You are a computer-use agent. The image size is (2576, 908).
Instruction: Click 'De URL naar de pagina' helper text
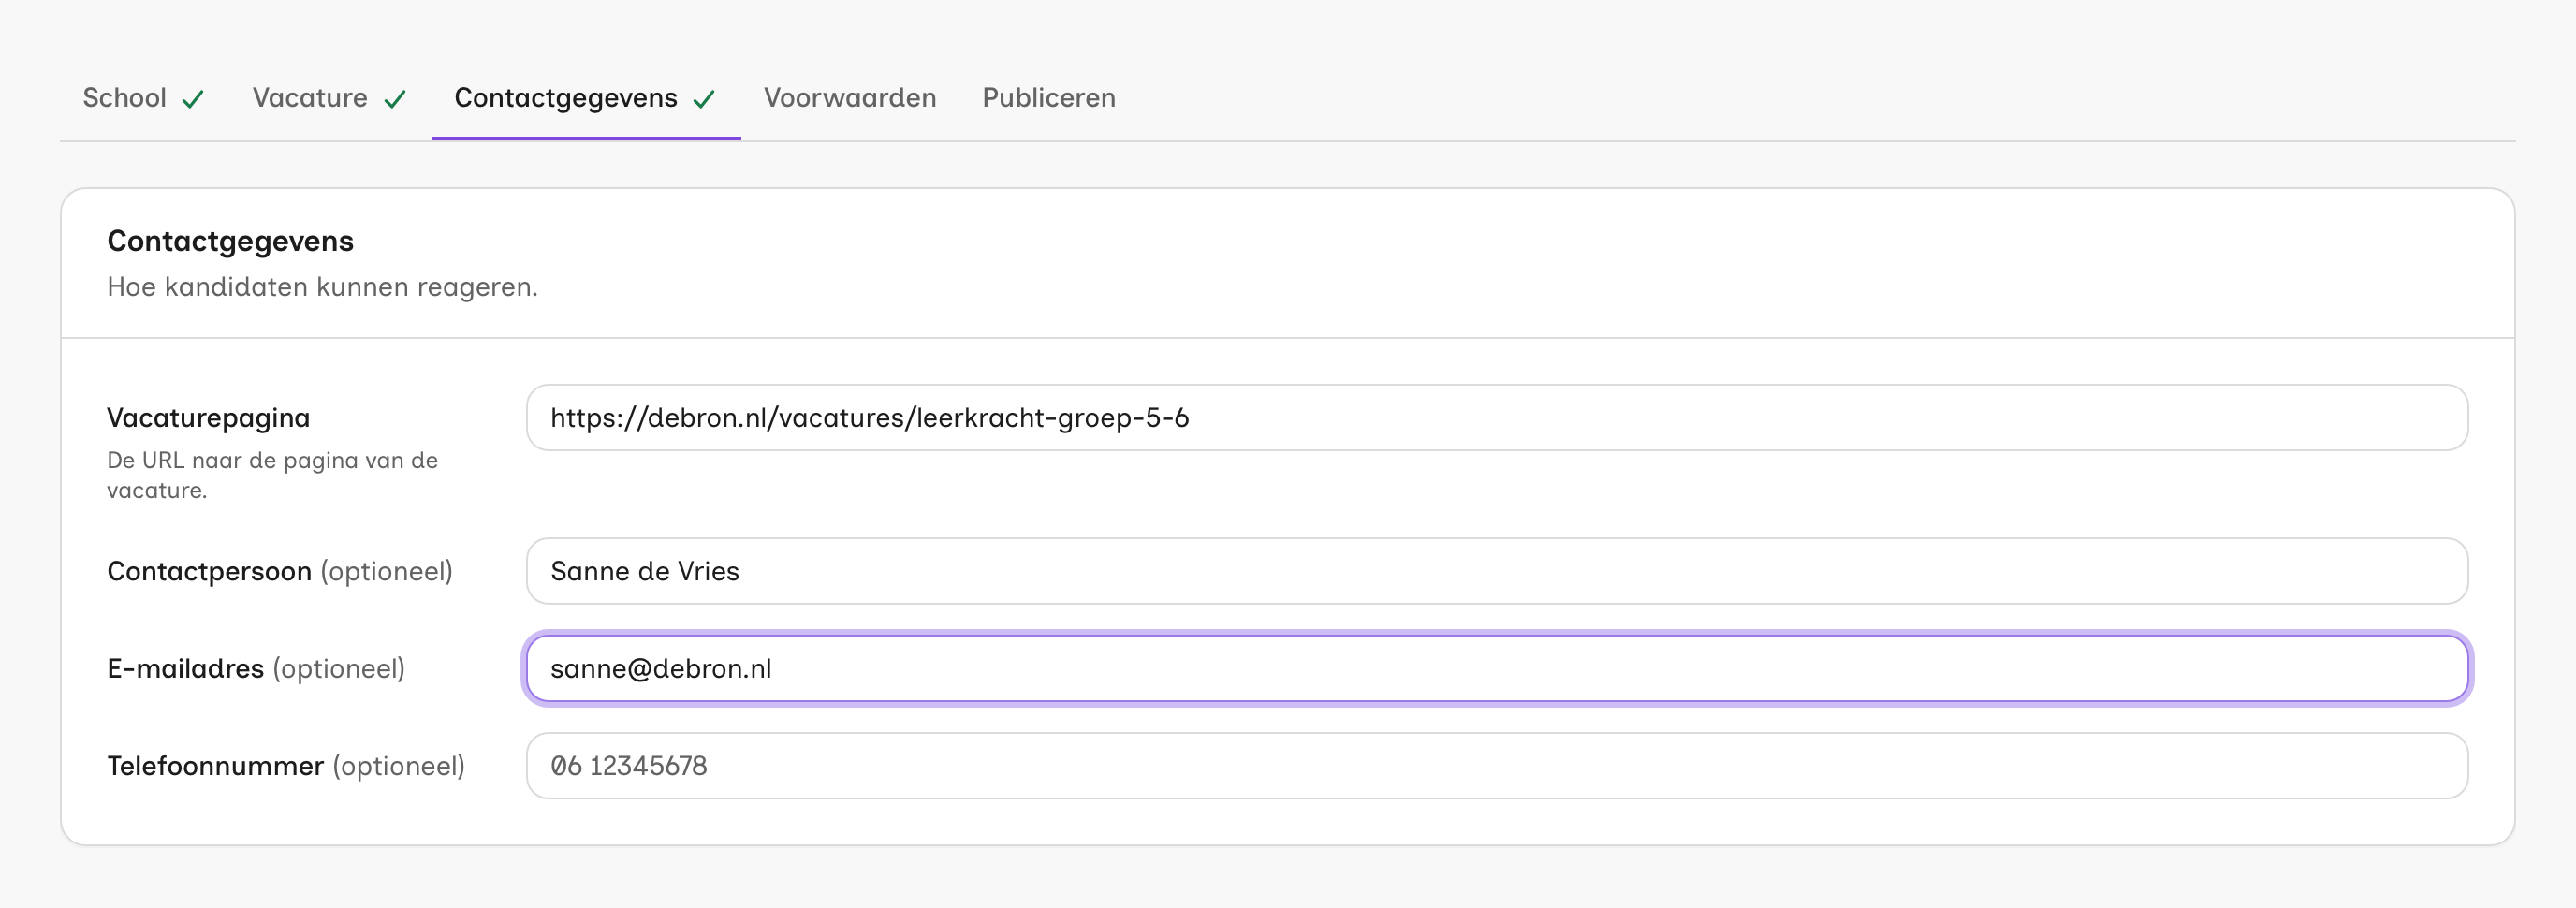[x=272, y=475]
